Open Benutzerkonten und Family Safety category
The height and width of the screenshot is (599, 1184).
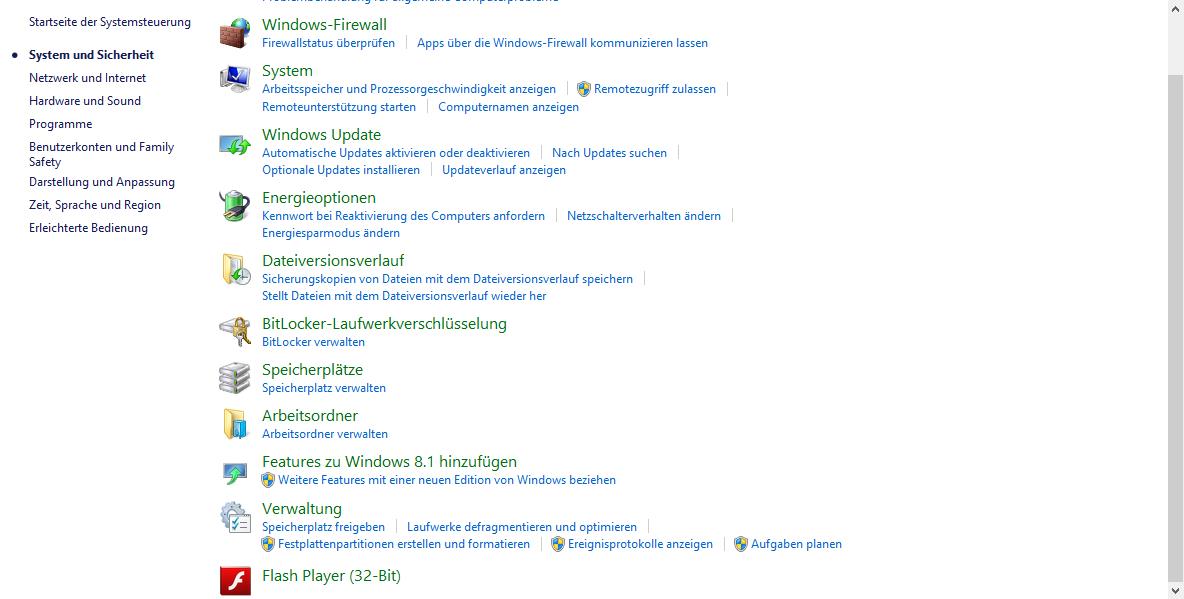(102, 154)
